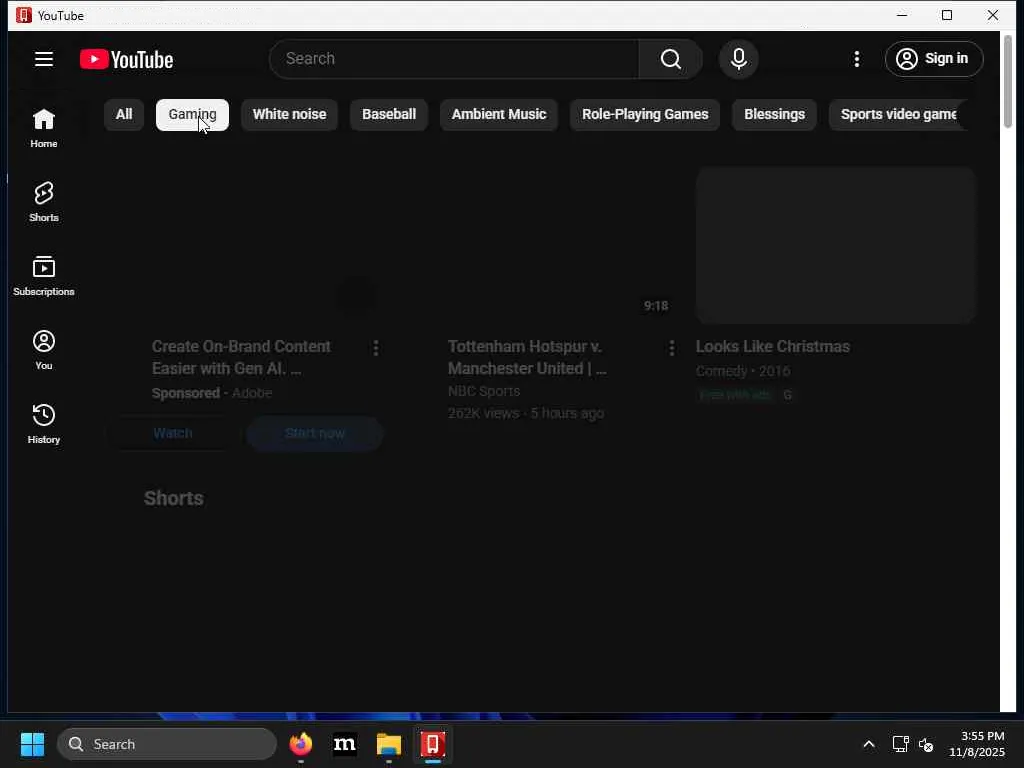Click the search magnifier button

(x=671, y=59)
